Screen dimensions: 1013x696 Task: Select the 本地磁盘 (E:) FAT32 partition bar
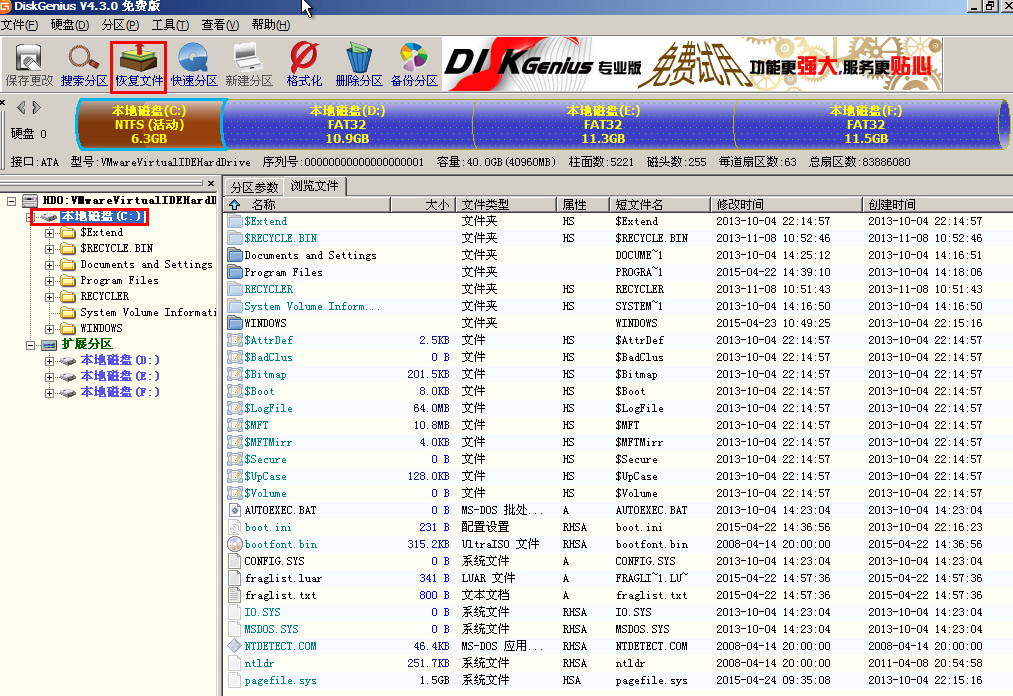tap(602, 124)
